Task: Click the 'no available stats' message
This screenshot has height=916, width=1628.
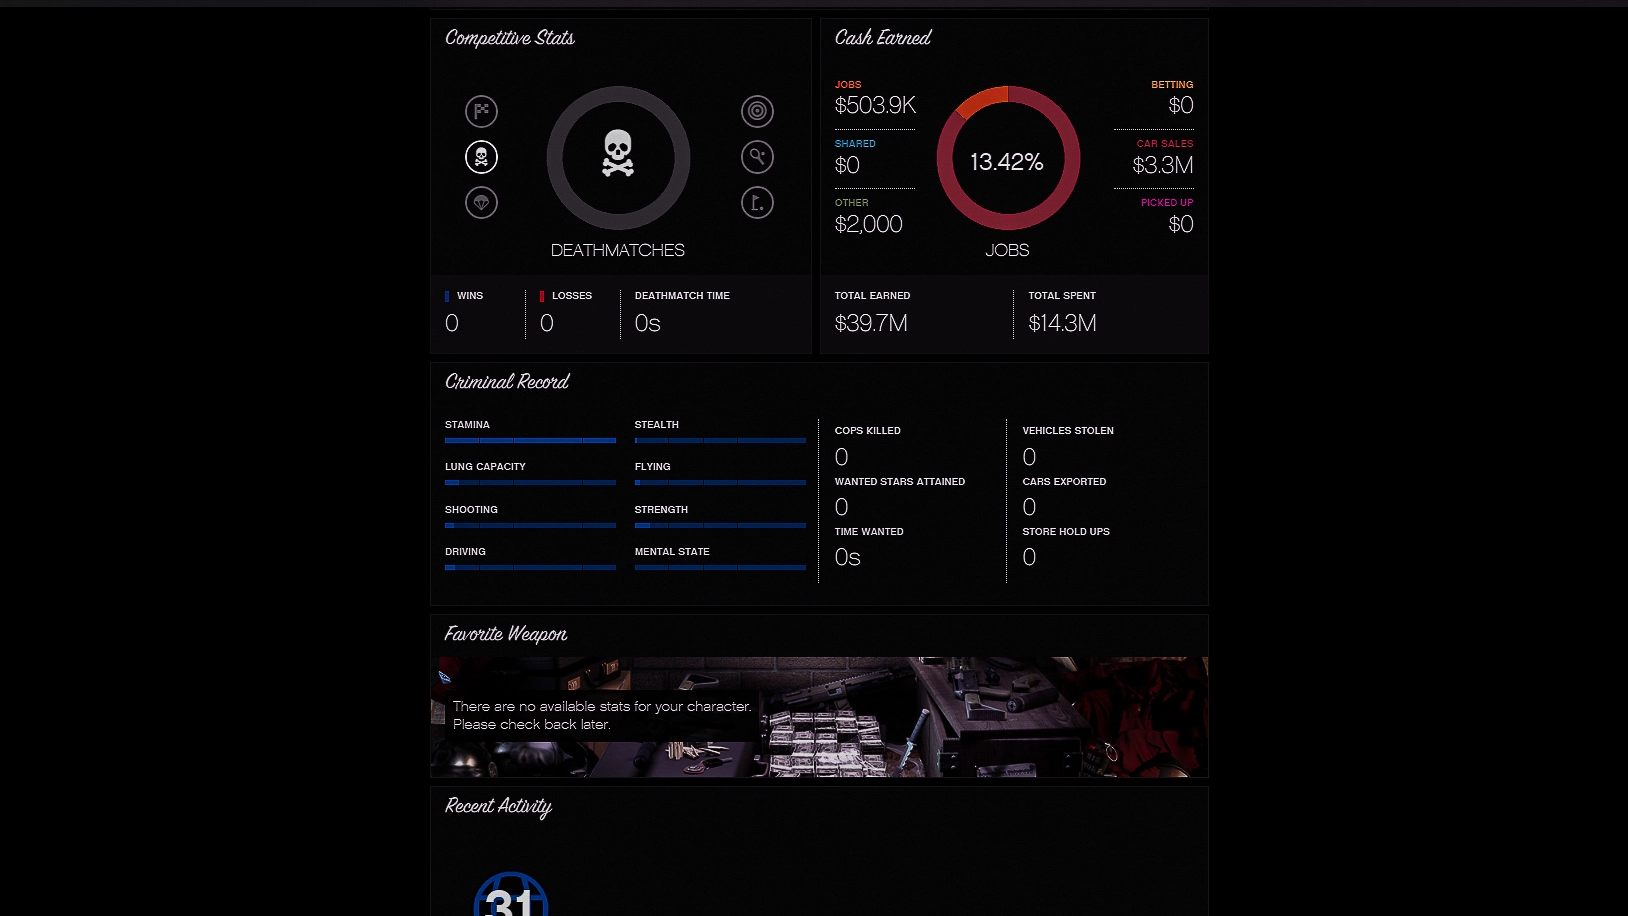Action: [602, 715]
